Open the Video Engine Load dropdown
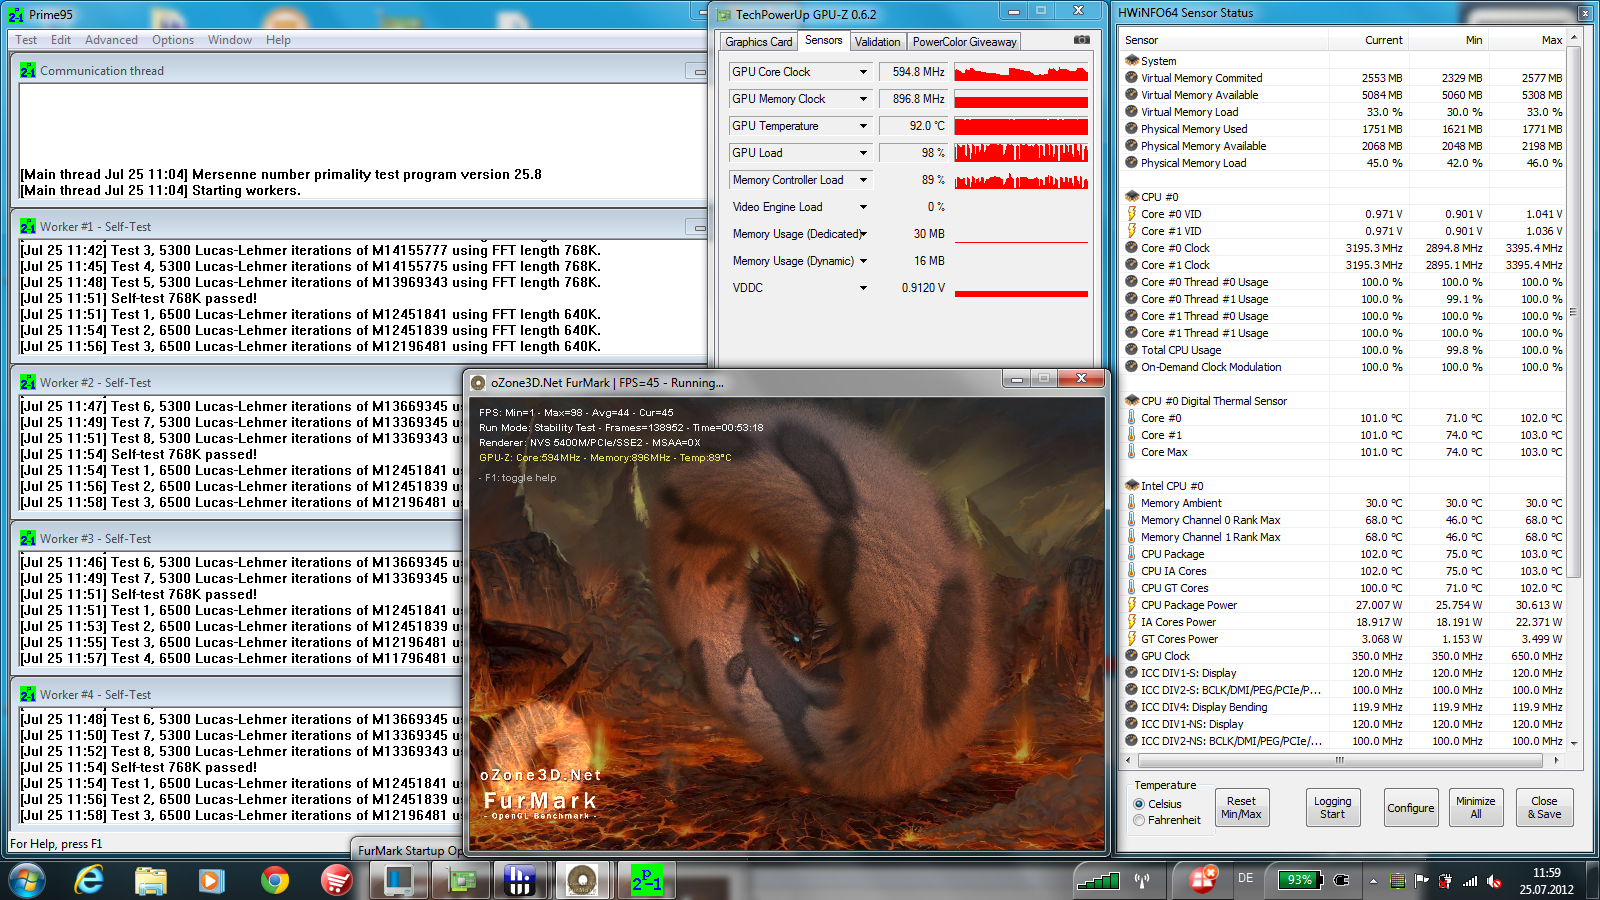Image resolution: width=1600 pixels, height=900 pixels. pyautogui.click(x=863, y=207)
